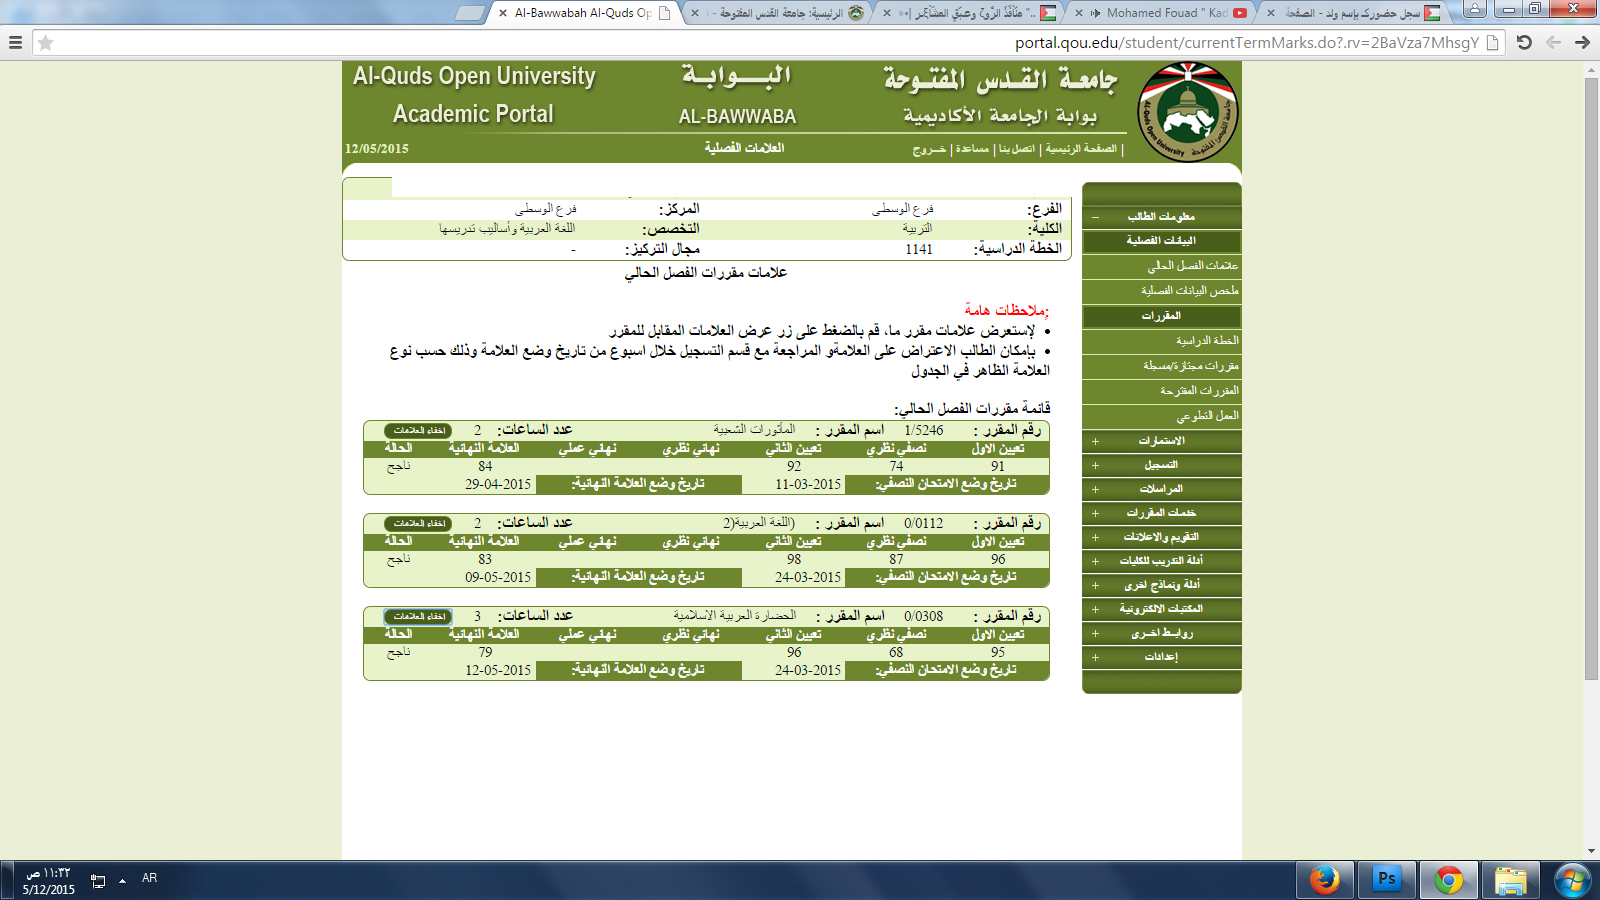Open a new tab with the new-tab button
The image size is (1600, 900).
(x=470, y=13)
